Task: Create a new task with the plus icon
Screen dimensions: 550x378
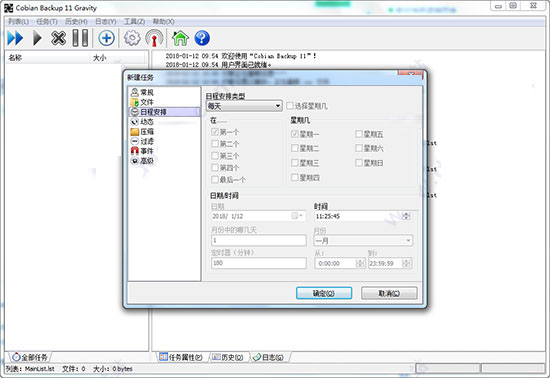Action: 106,38
